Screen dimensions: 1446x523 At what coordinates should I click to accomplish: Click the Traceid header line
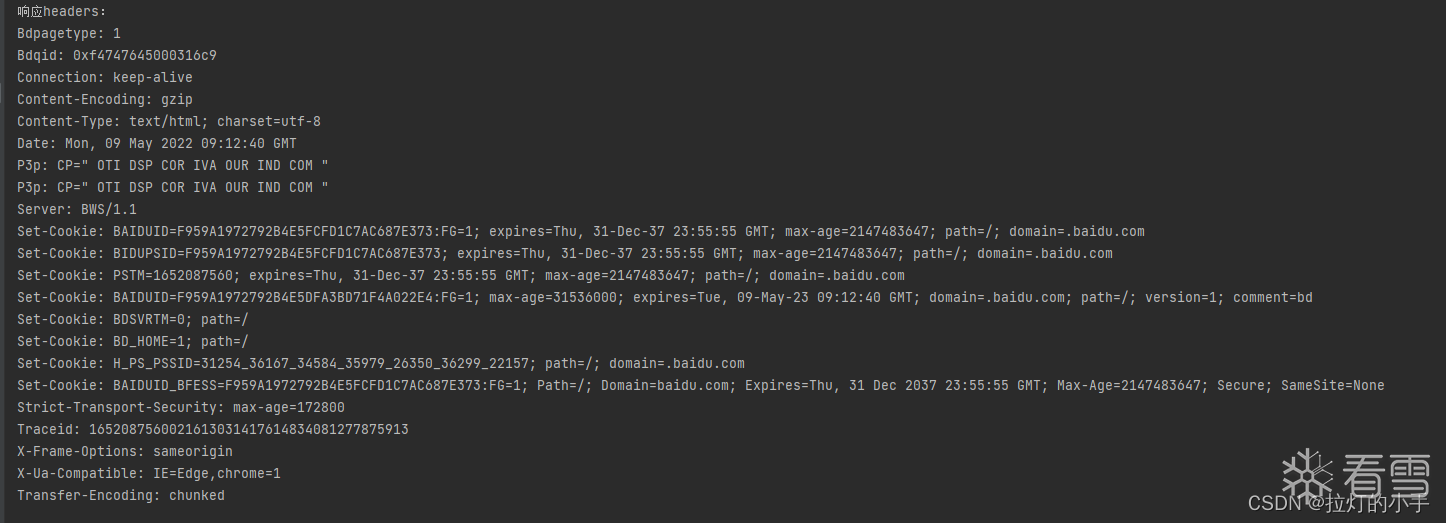[x=213, y=429]
